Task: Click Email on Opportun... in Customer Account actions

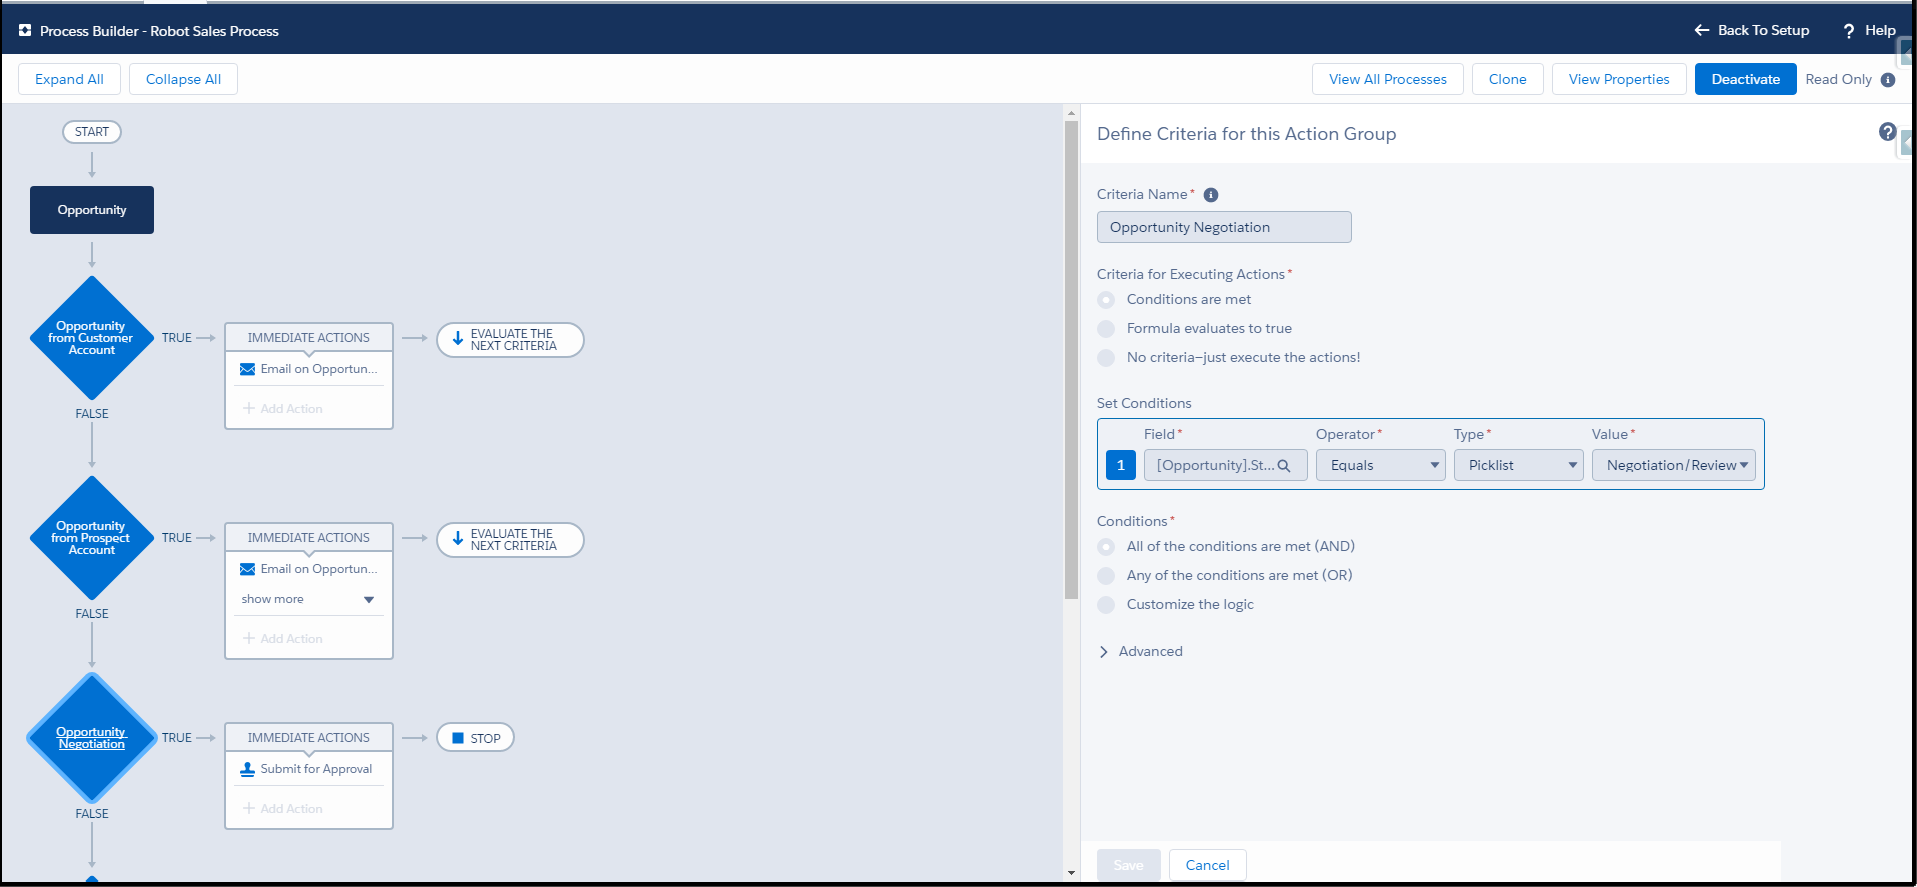Action: [319, 369]
